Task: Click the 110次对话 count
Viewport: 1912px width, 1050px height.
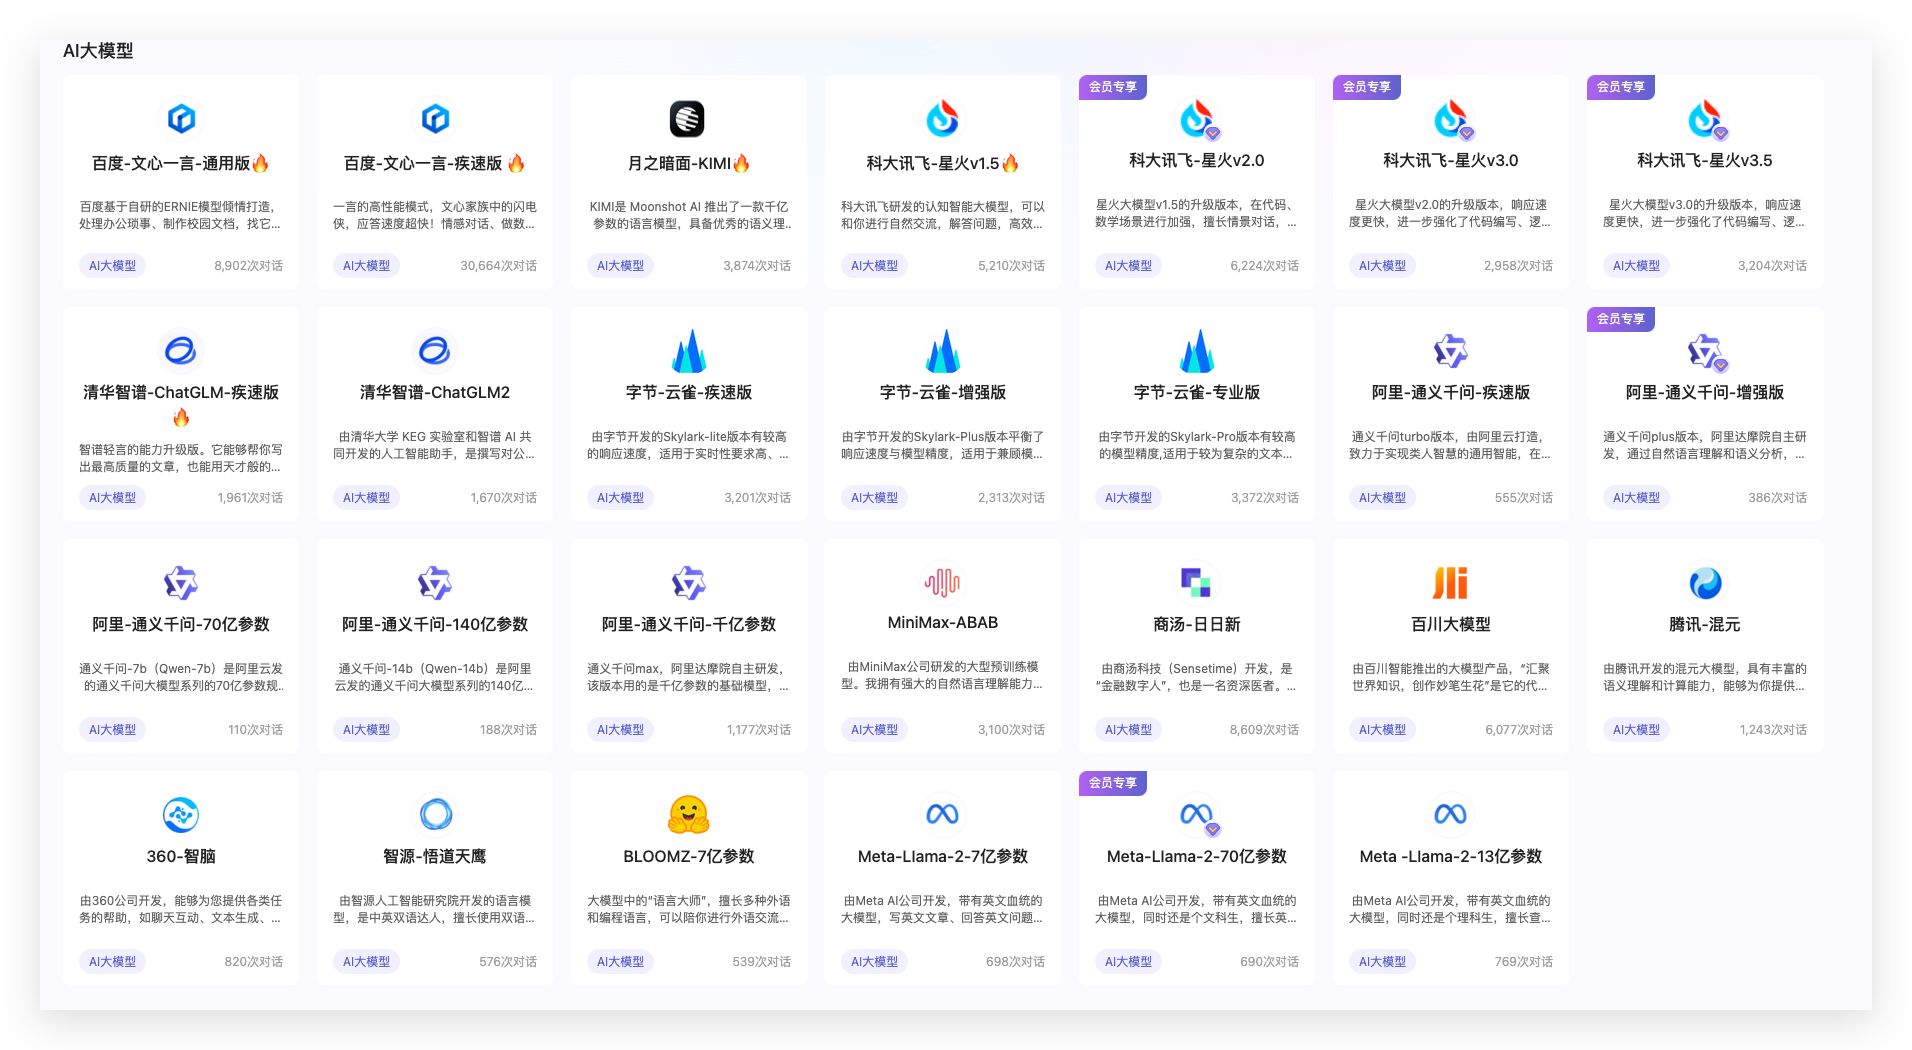Action: click(x=255, y=730)
